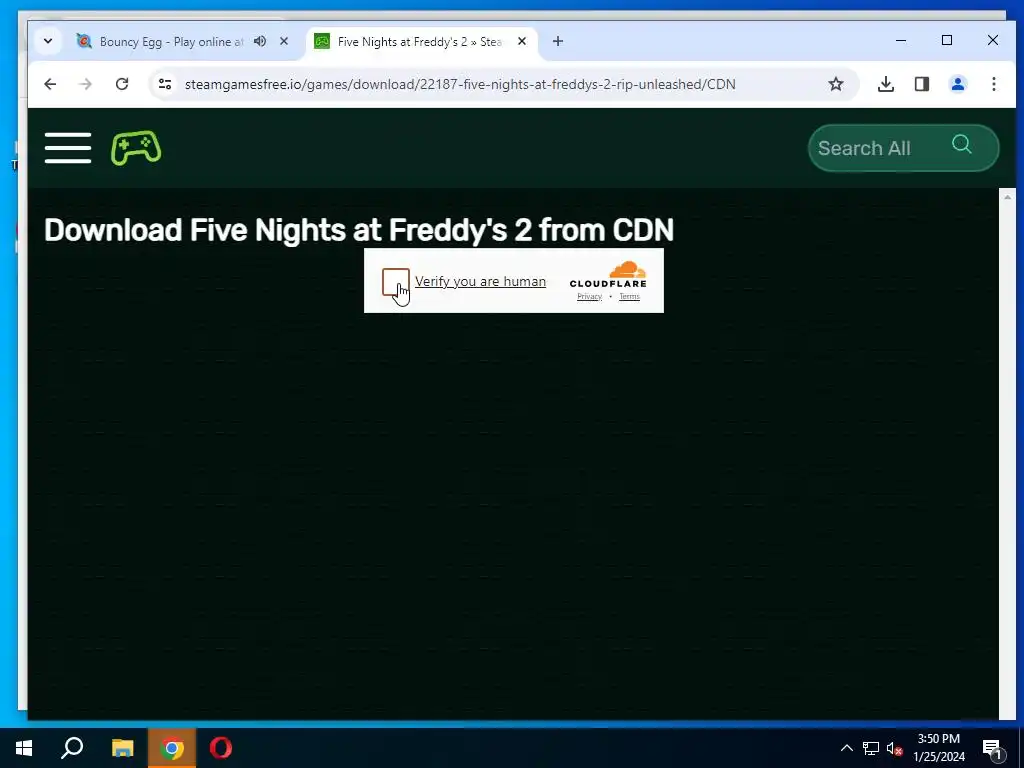Screen dimensions: 1024x768
Task: Click the muted volume tray icon
Action: pyautogui.click(x=895, y=748)
